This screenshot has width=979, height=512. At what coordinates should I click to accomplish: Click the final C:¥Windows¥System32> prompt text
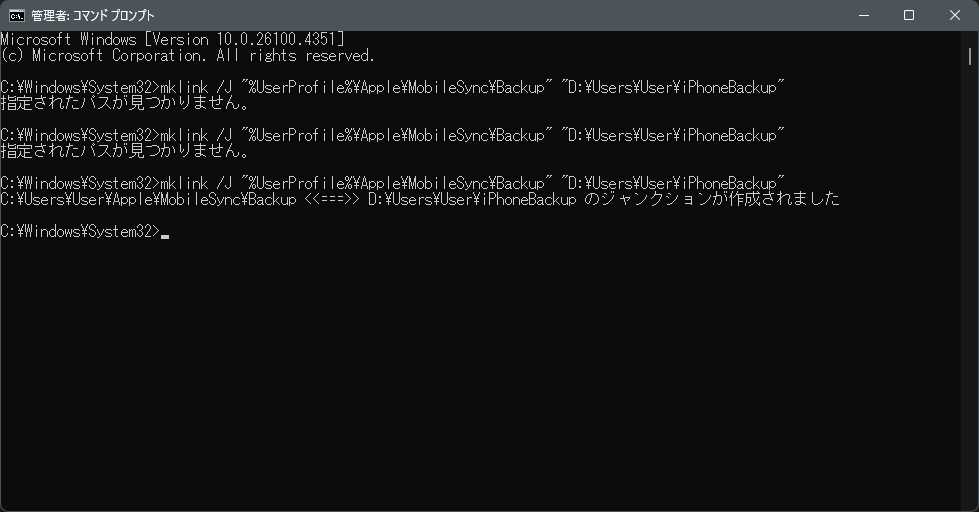point(80,232)
